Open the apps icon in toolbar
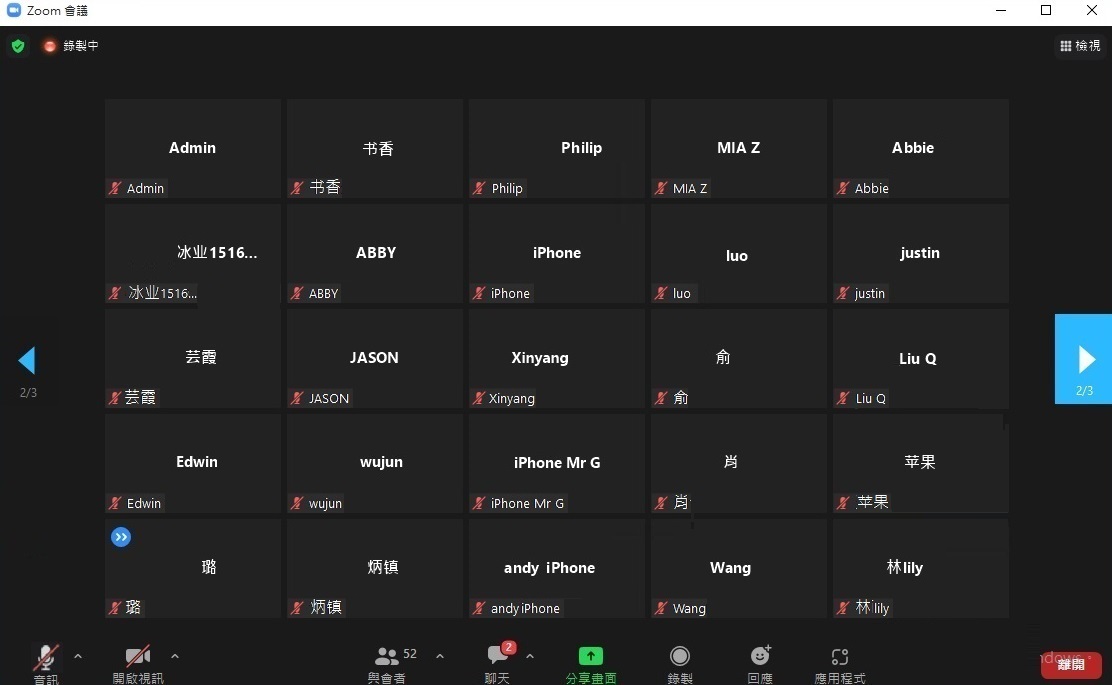The height and width of the screenshot is (685, 1112). pyautogui.click(x=840, y=656)
